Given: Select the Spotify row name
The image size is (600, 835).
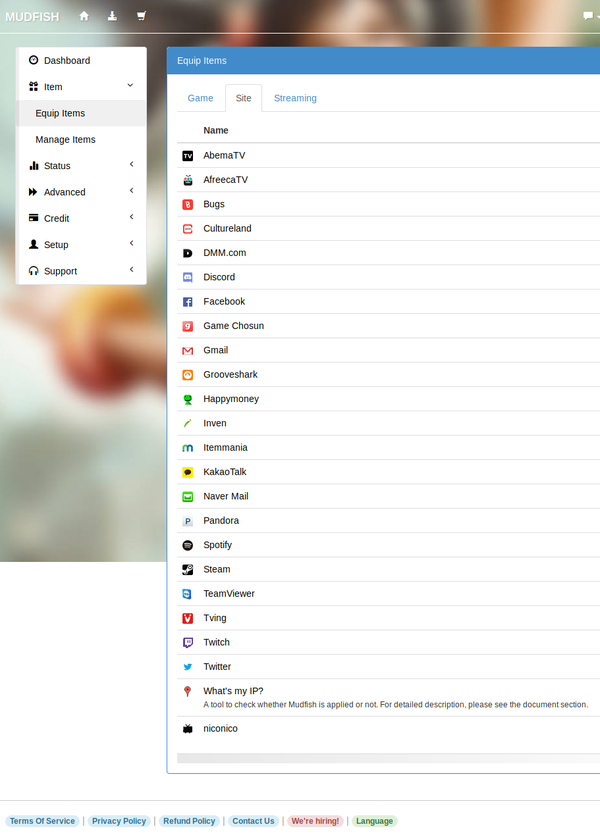Looking at the screenshot, I should 217,545.
